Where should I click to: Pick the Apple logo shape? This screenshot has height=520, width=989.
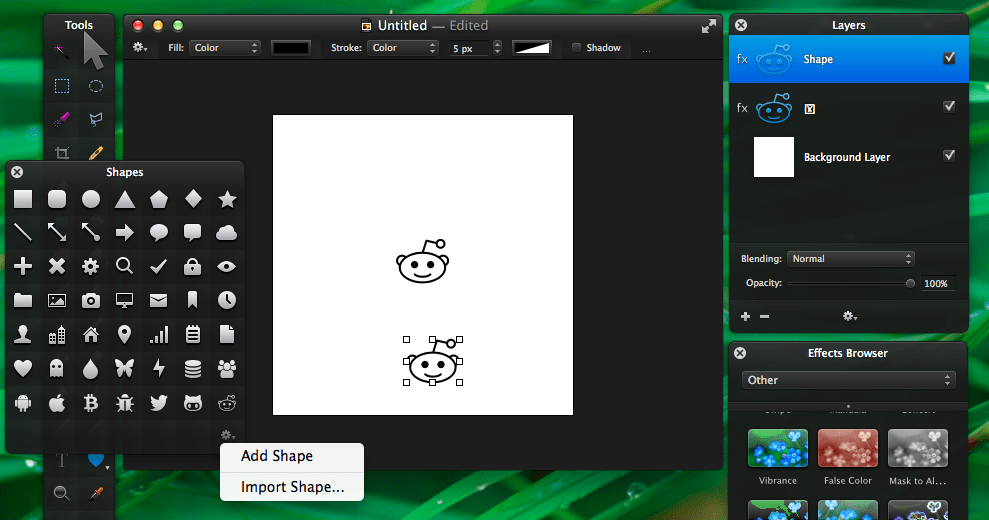click(x=57, y=403)
